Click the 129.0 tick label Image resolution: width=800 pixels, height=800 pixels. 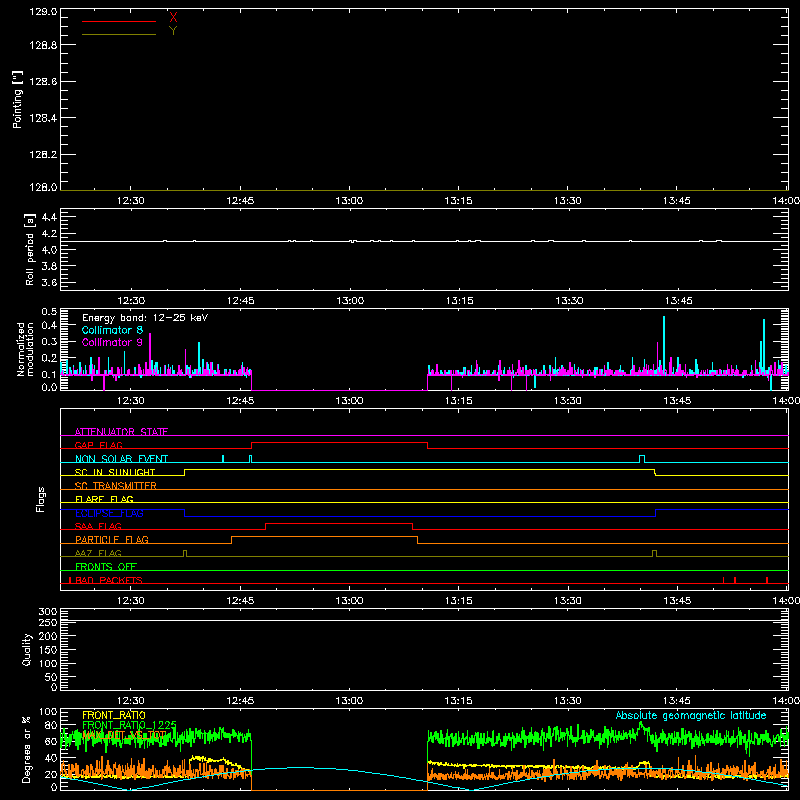click(x=43, y=12)
